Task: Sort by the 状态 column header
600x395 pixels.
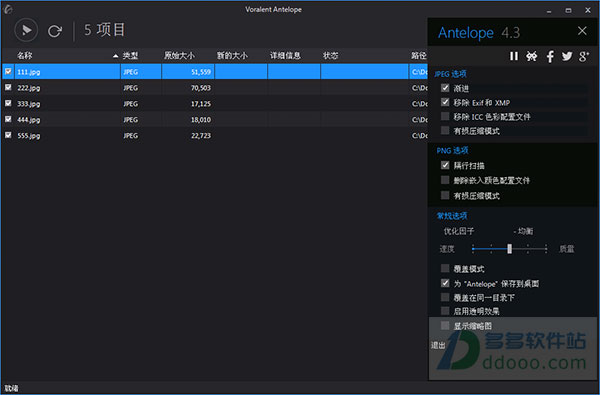Action: (330, 56)
